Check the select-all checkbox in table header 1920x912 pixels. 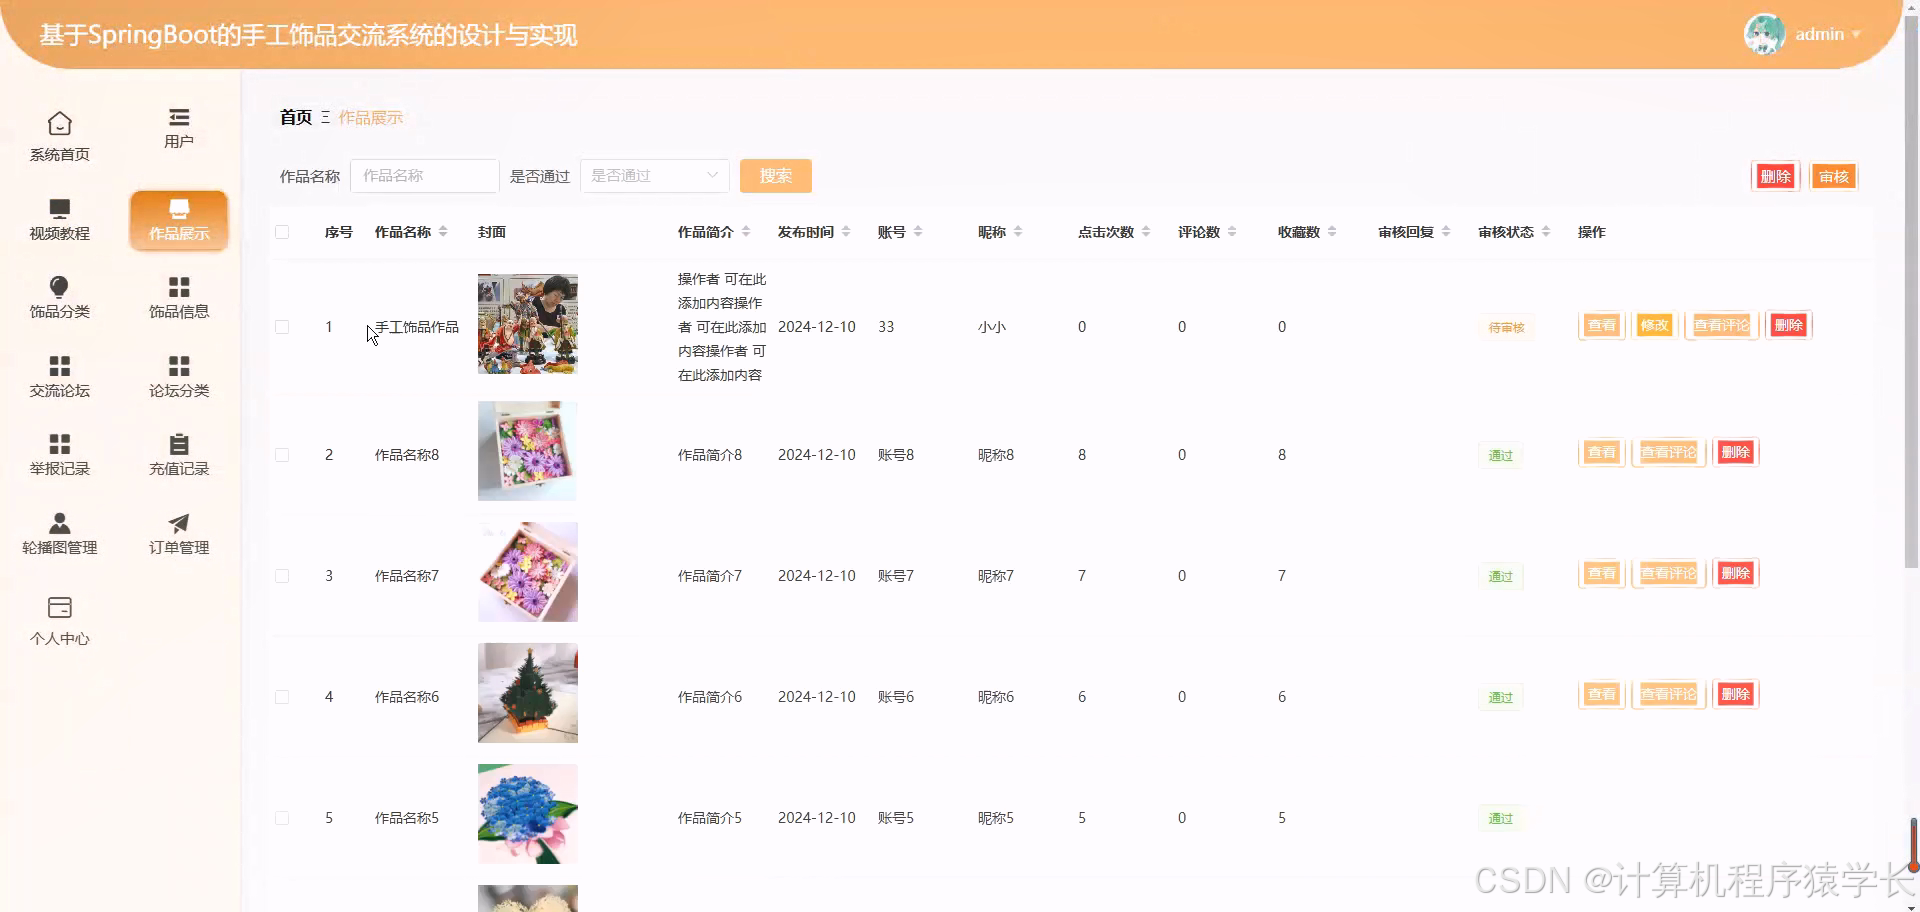coord(282,231)
